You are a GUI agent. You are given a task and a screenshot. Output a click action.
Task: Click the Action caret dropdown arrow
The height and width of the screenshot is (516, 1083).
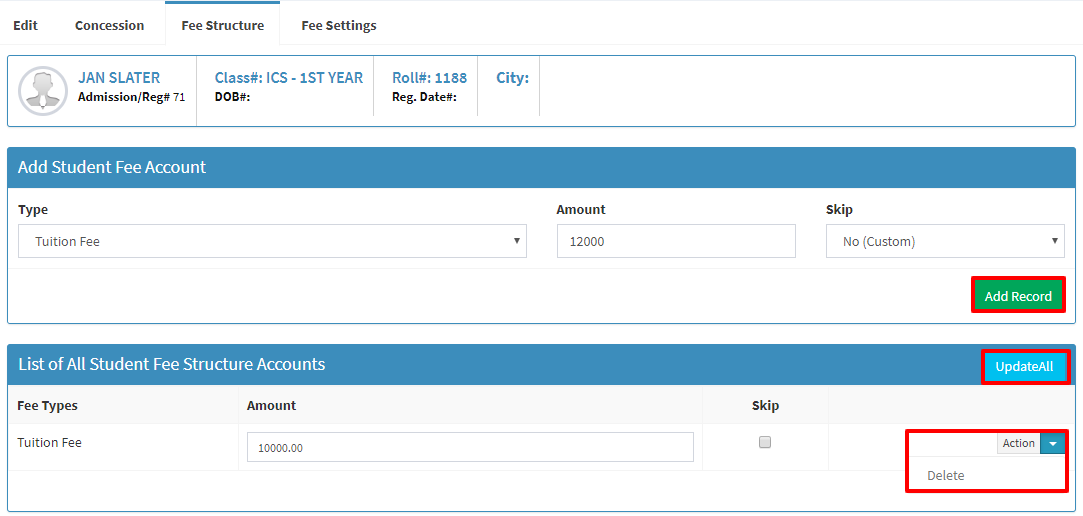[x=1052, y=443]
